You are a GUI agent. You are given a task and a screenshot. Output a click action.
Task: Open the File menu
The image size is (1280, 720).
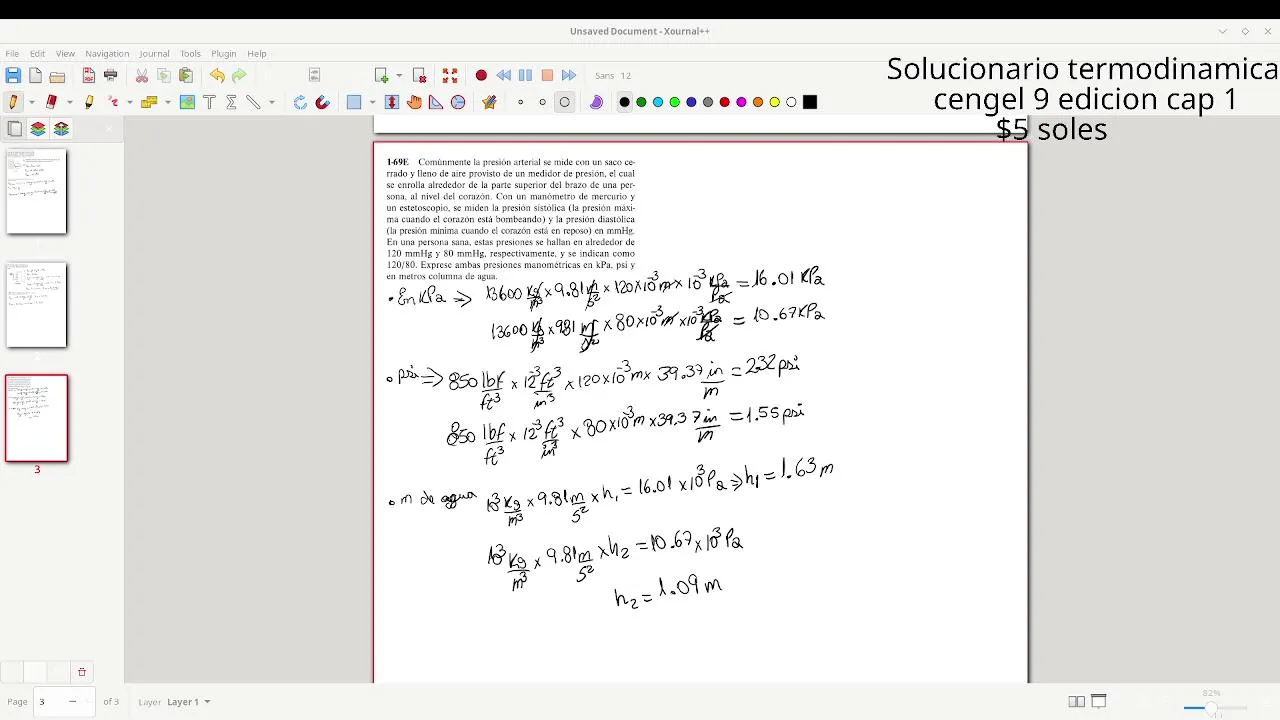pyautogui.click(x=12, y=53)
